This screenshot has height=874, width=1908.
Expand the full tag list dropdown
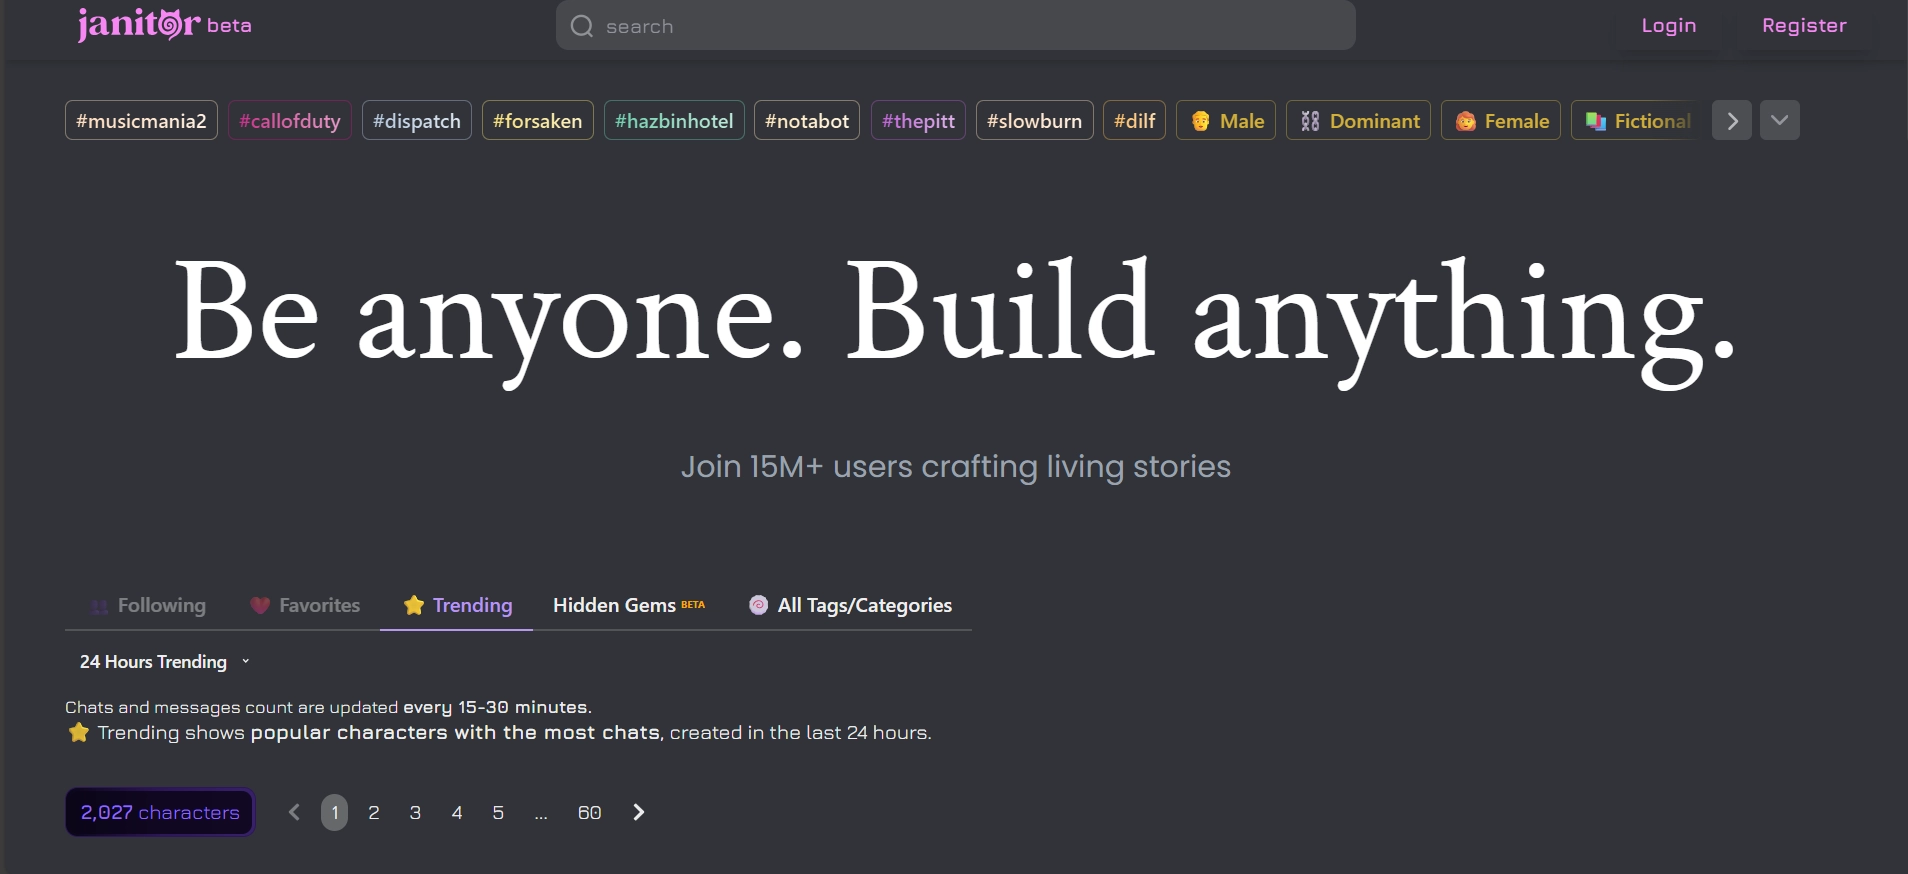(x=1780, y=121)
